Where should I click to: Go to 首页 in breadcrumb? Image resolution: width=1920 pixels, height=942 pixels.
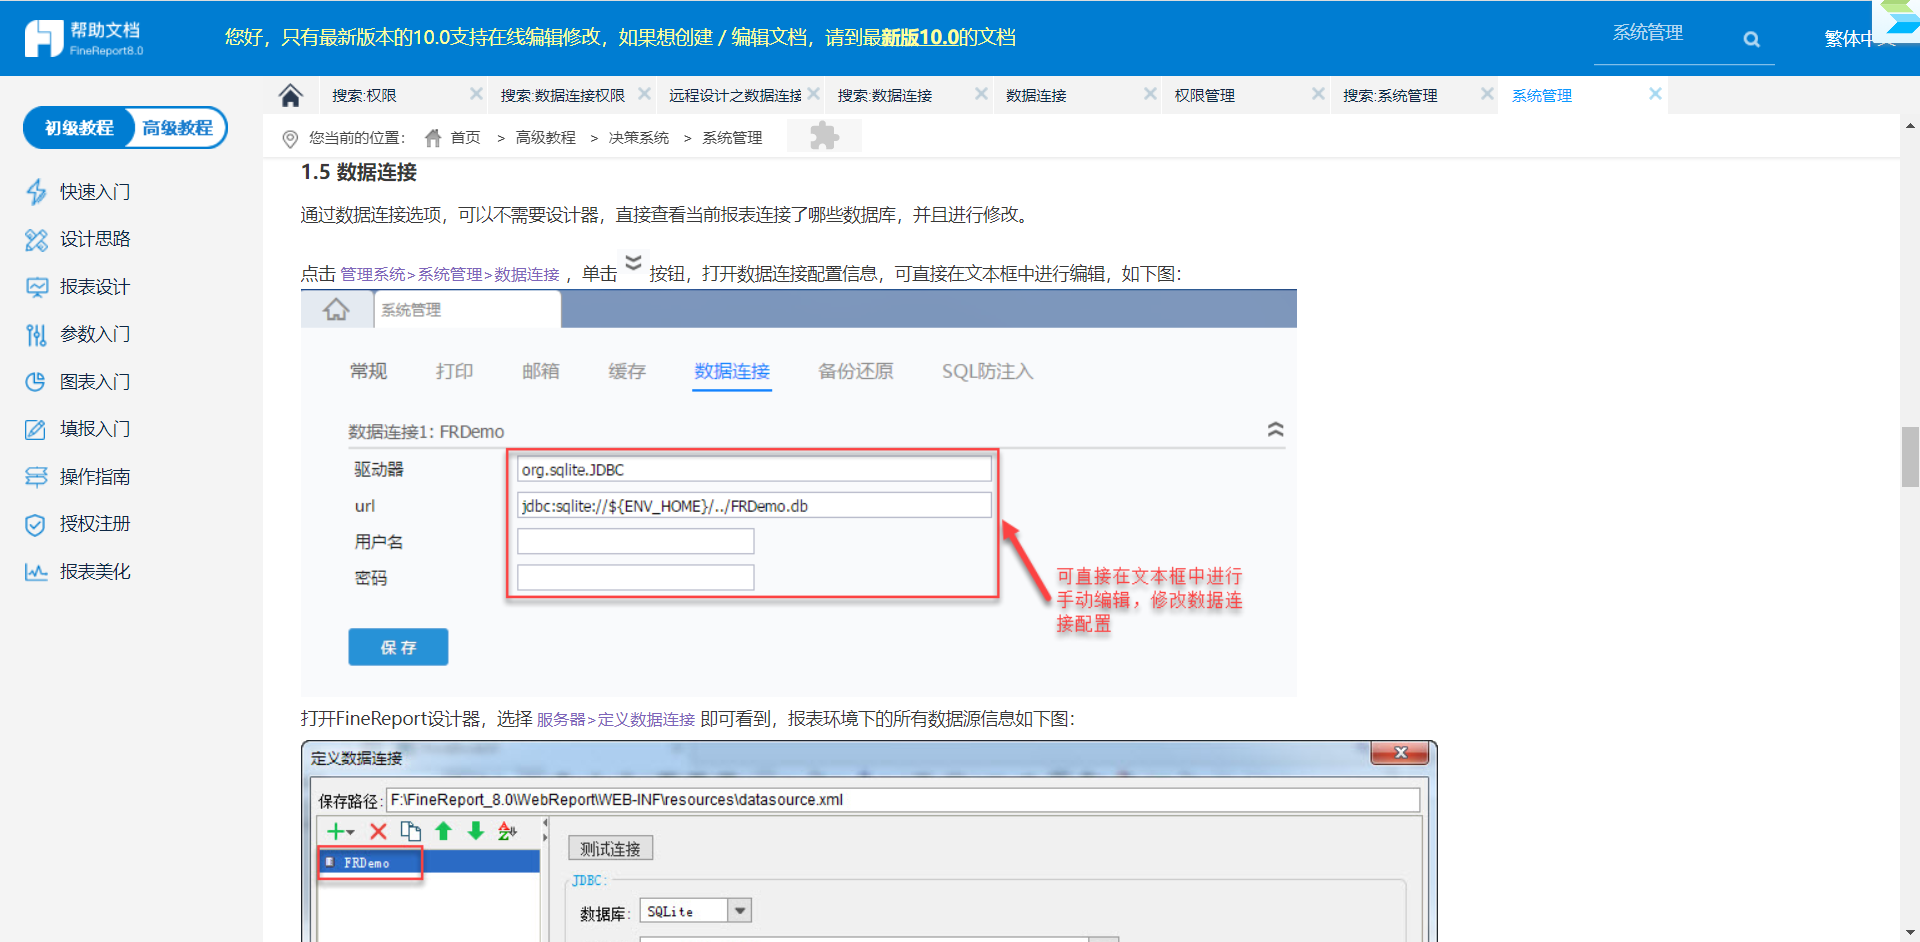click(465, 138)
